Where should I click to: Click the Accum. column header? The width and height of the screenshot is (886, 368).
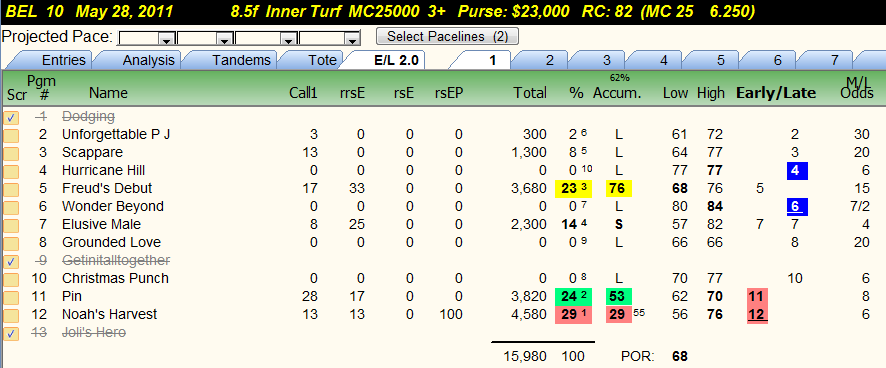(x=617, y=93)
